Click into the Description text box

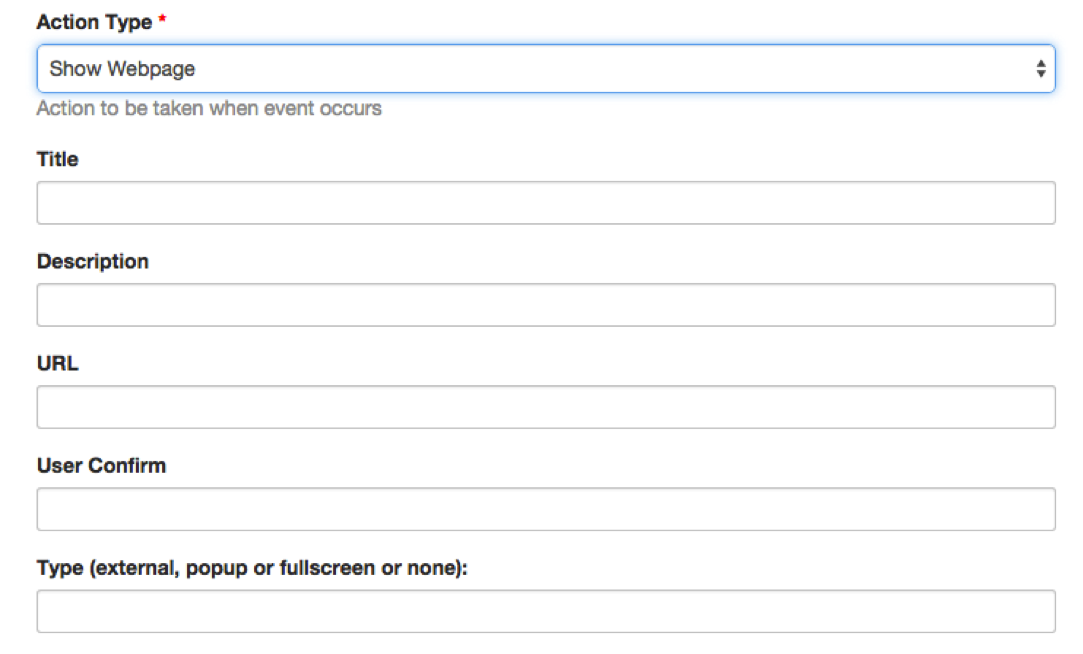pos(545,305)
